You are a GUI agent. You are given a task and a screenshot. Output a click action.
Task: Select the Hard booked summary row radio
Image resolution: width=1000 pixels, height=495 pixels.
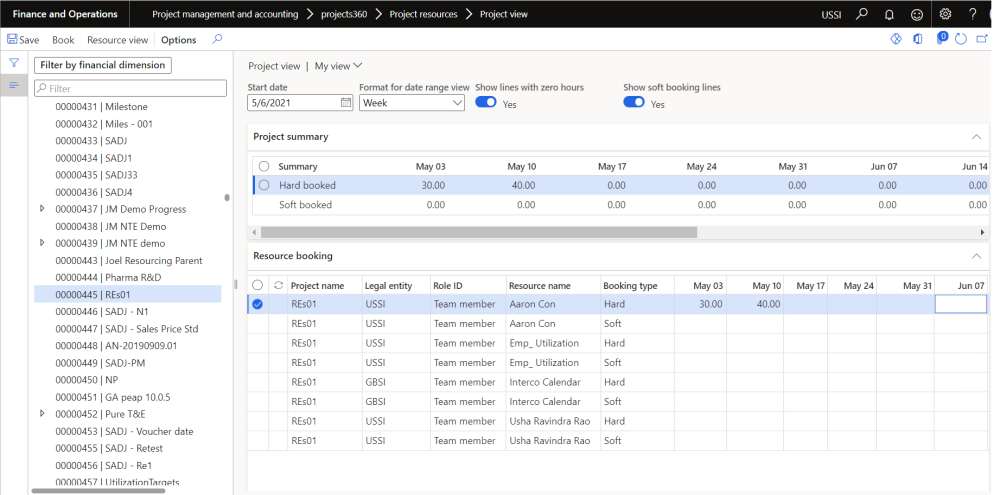(x=264, y=185)
